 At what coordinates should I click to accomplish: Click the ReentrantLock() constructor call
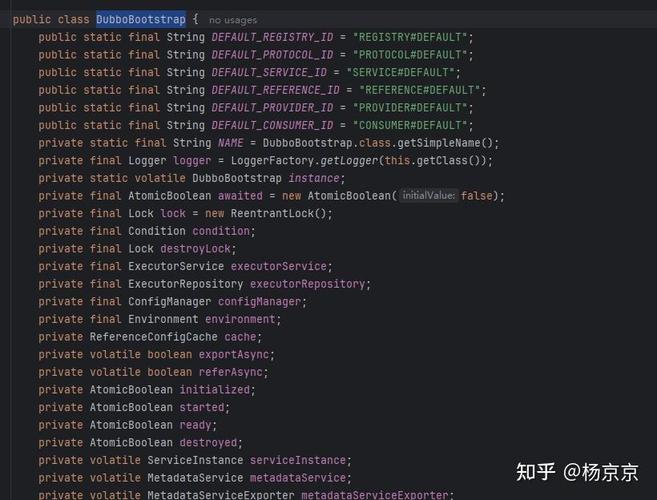pyautogui.click(x=278, y=213)
